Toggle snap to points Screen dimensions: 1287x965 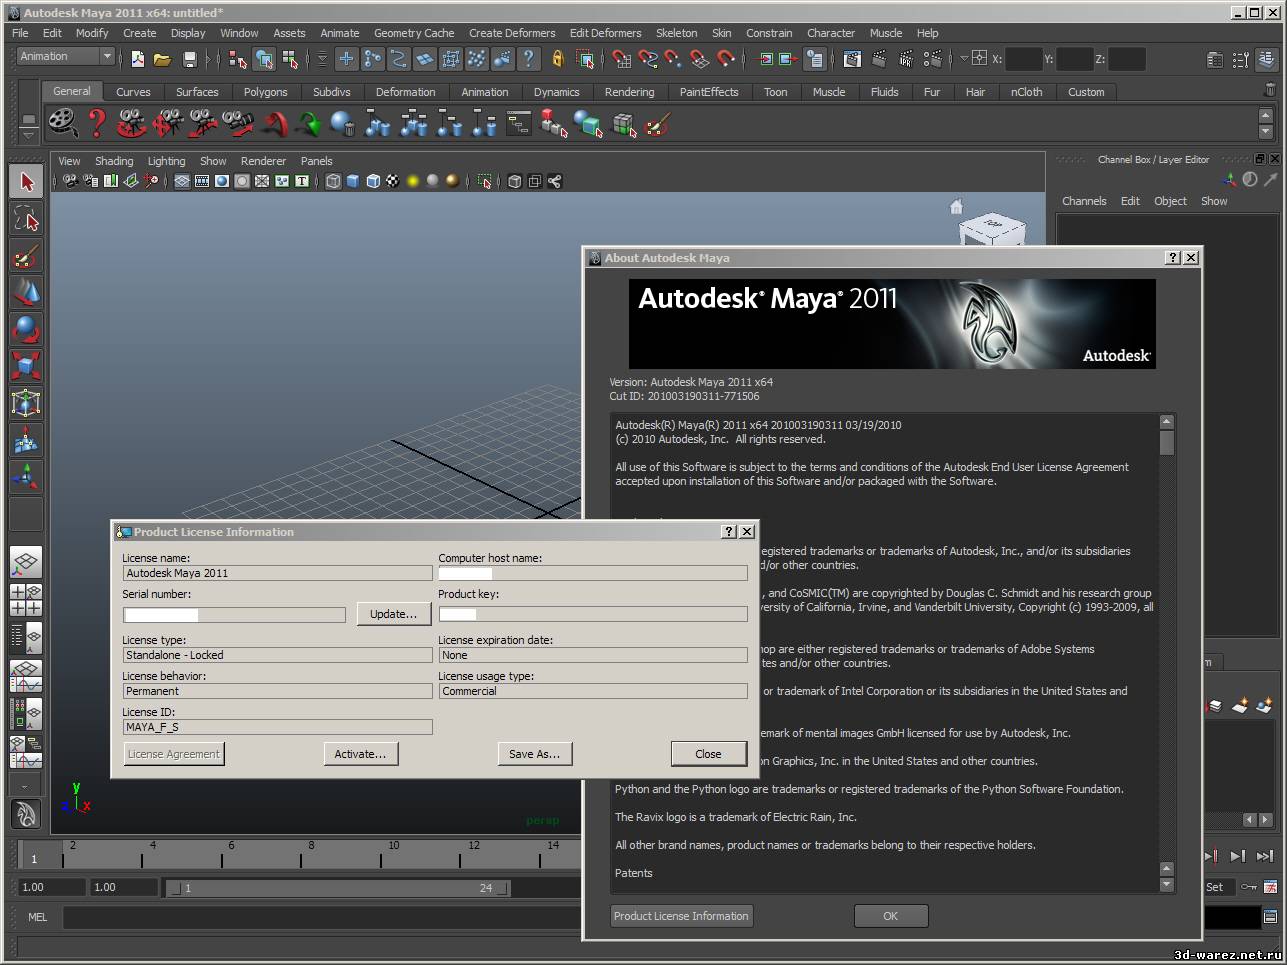674,59
